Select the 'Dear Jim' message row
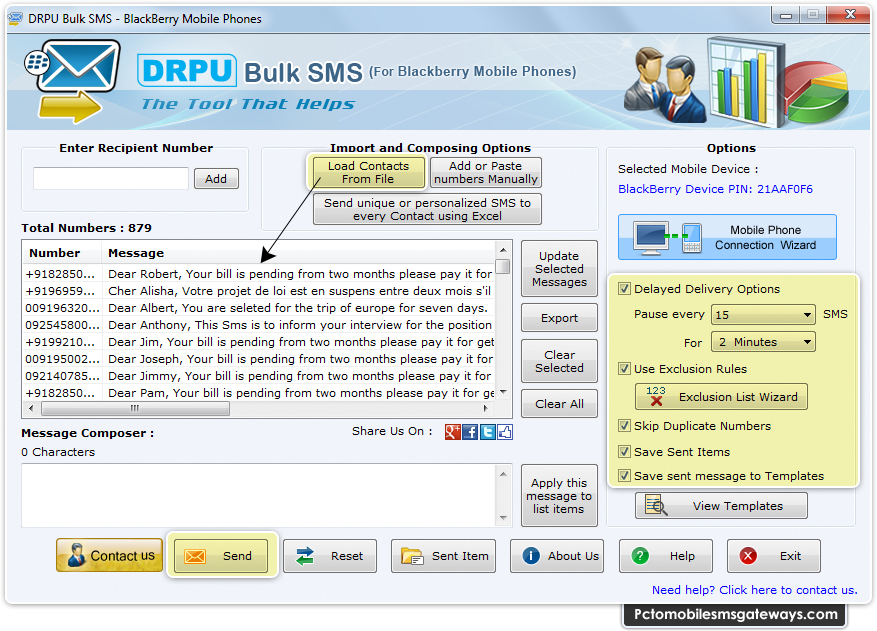The width and height of the screenshot is (877, 631). [x=259, y=342]
